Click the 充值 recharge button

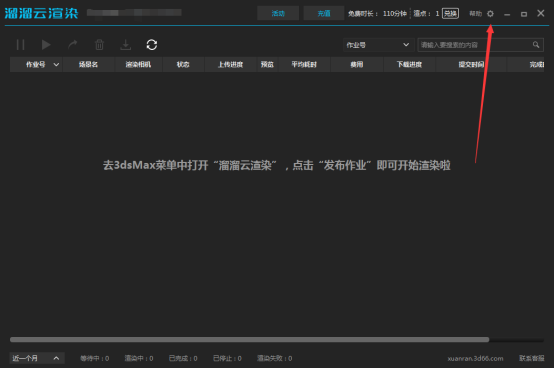(x=324, y=13)
